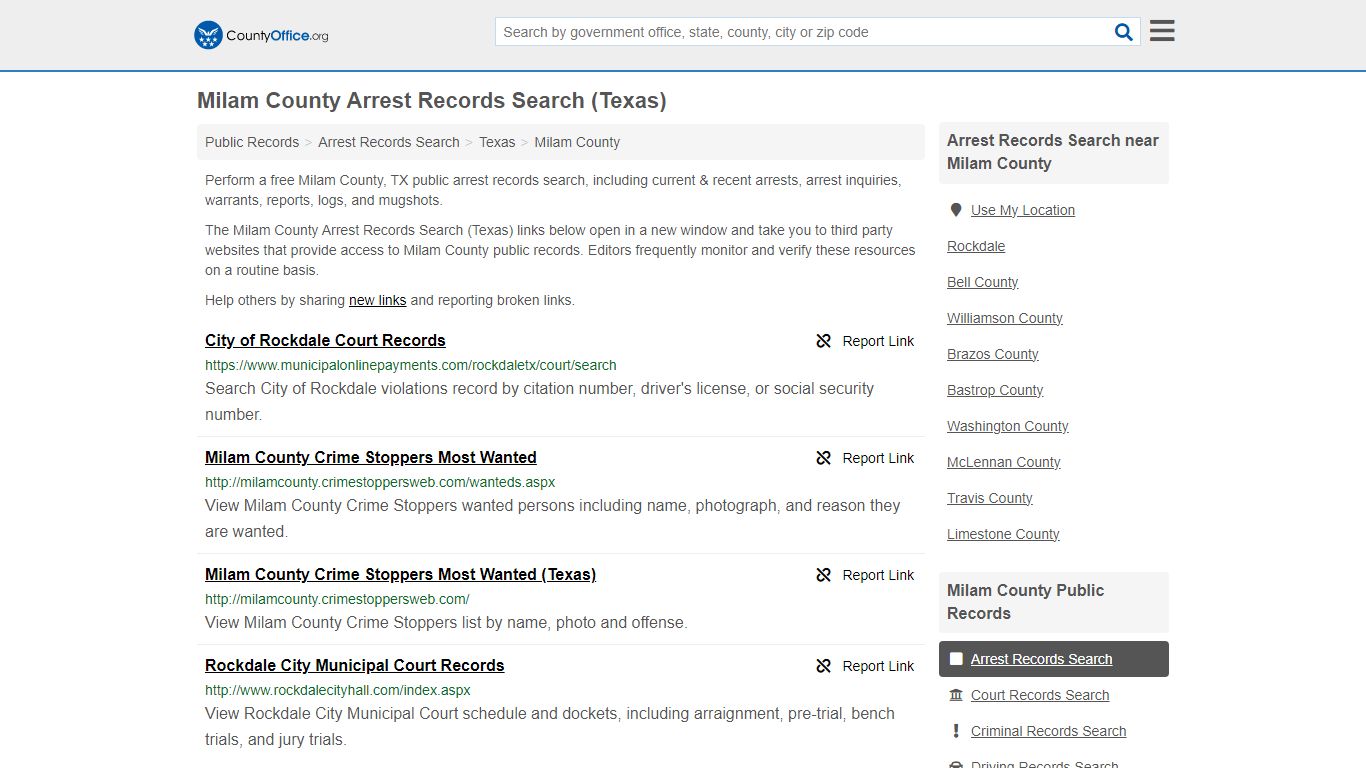Go to Public Records breadcrumb
Screen dimensions: 1366x768
pyautogui.click(x=252, y=142)
